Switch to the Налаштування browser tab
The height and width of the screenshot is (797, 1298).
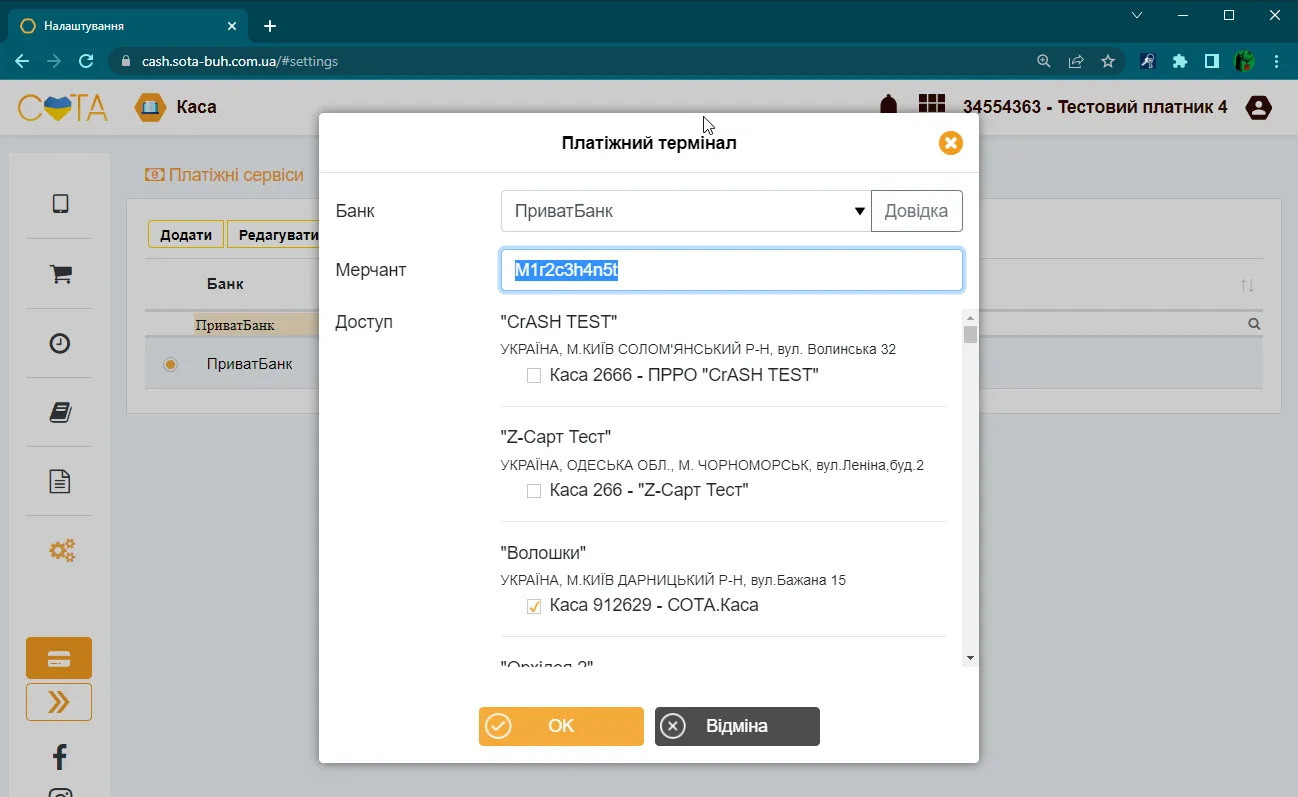coord(126,26)
